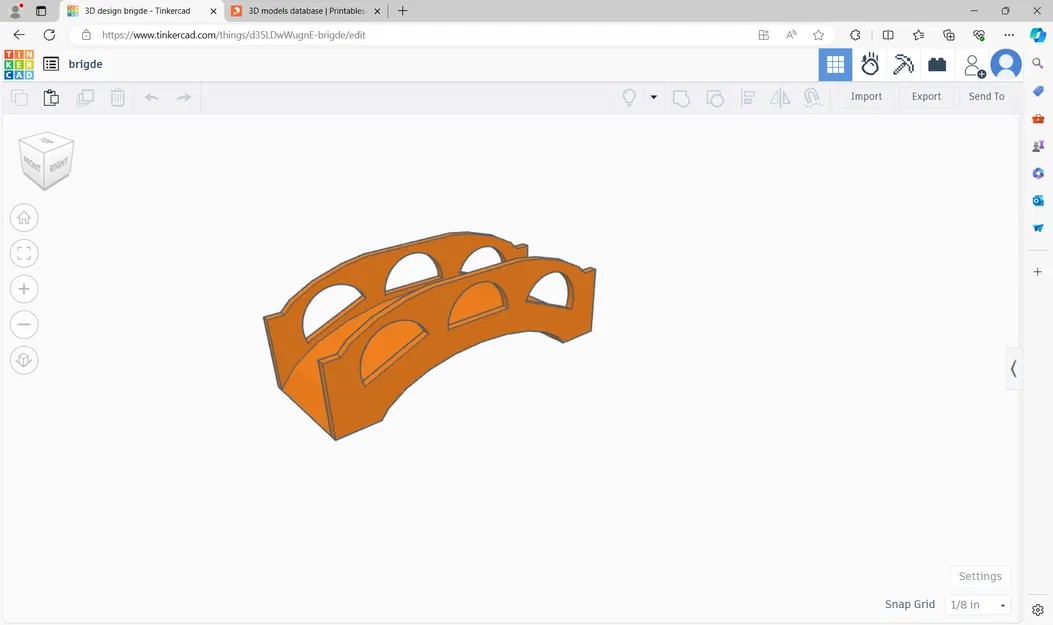Open the Snap Grid size dropdown
The image size is (1053, 625).
pos(977,604)
